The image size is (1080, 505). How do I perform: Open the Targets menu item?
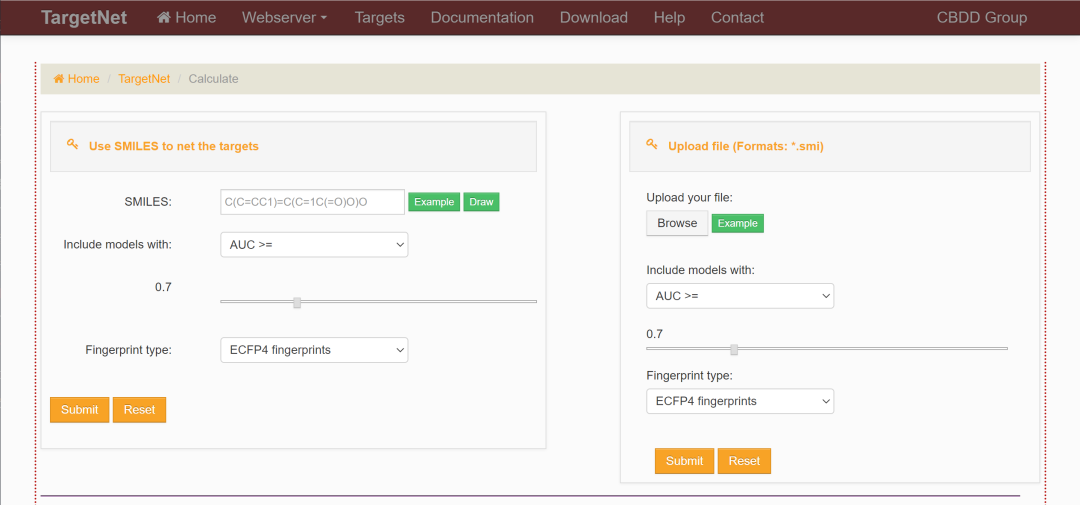380,18
